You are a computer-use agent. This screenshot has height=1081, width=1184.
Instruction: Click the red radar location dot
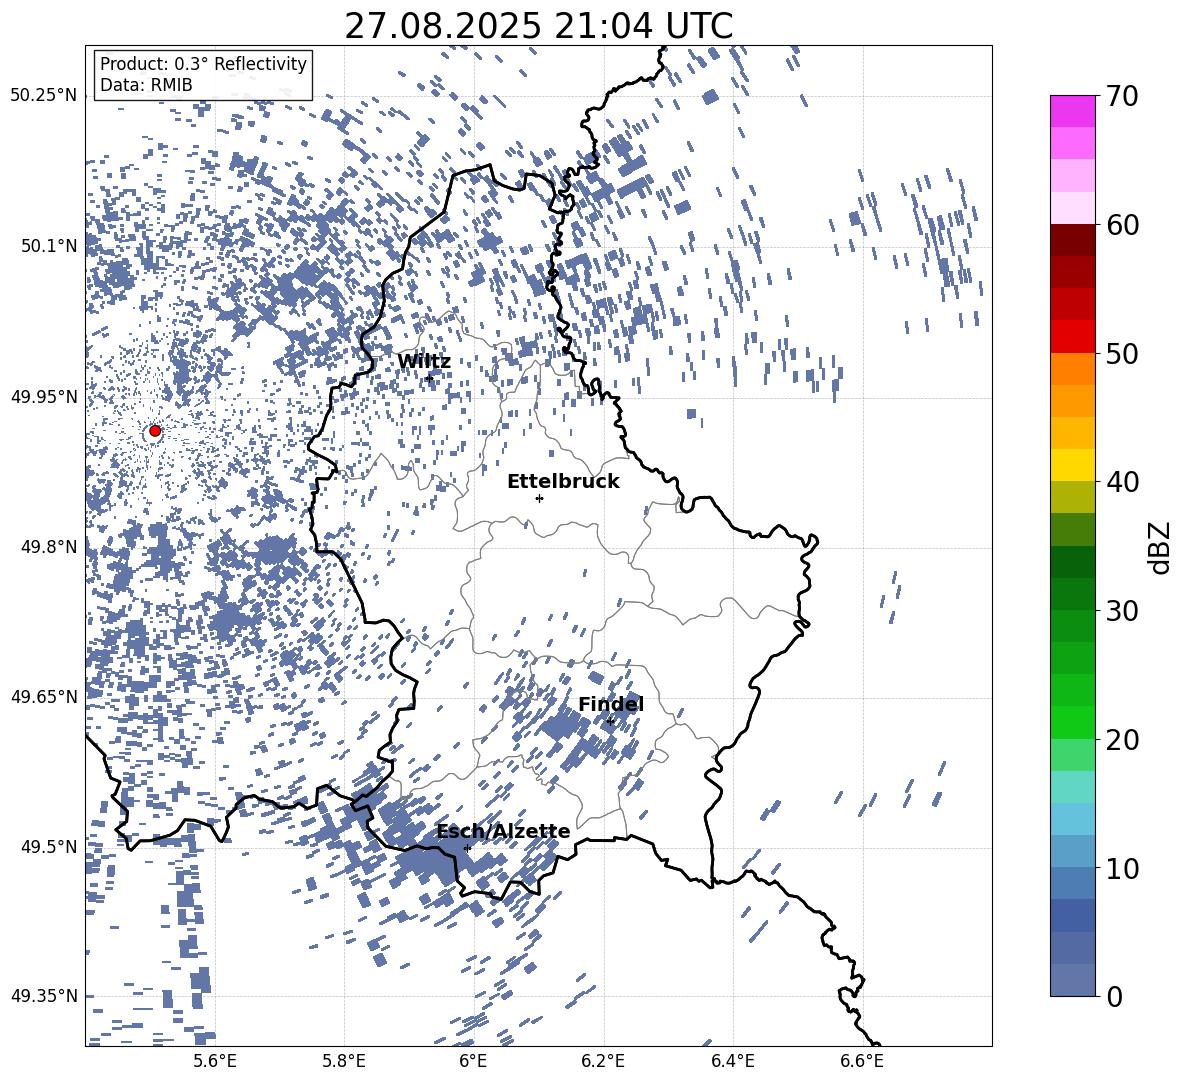click(x=155, y=430)
